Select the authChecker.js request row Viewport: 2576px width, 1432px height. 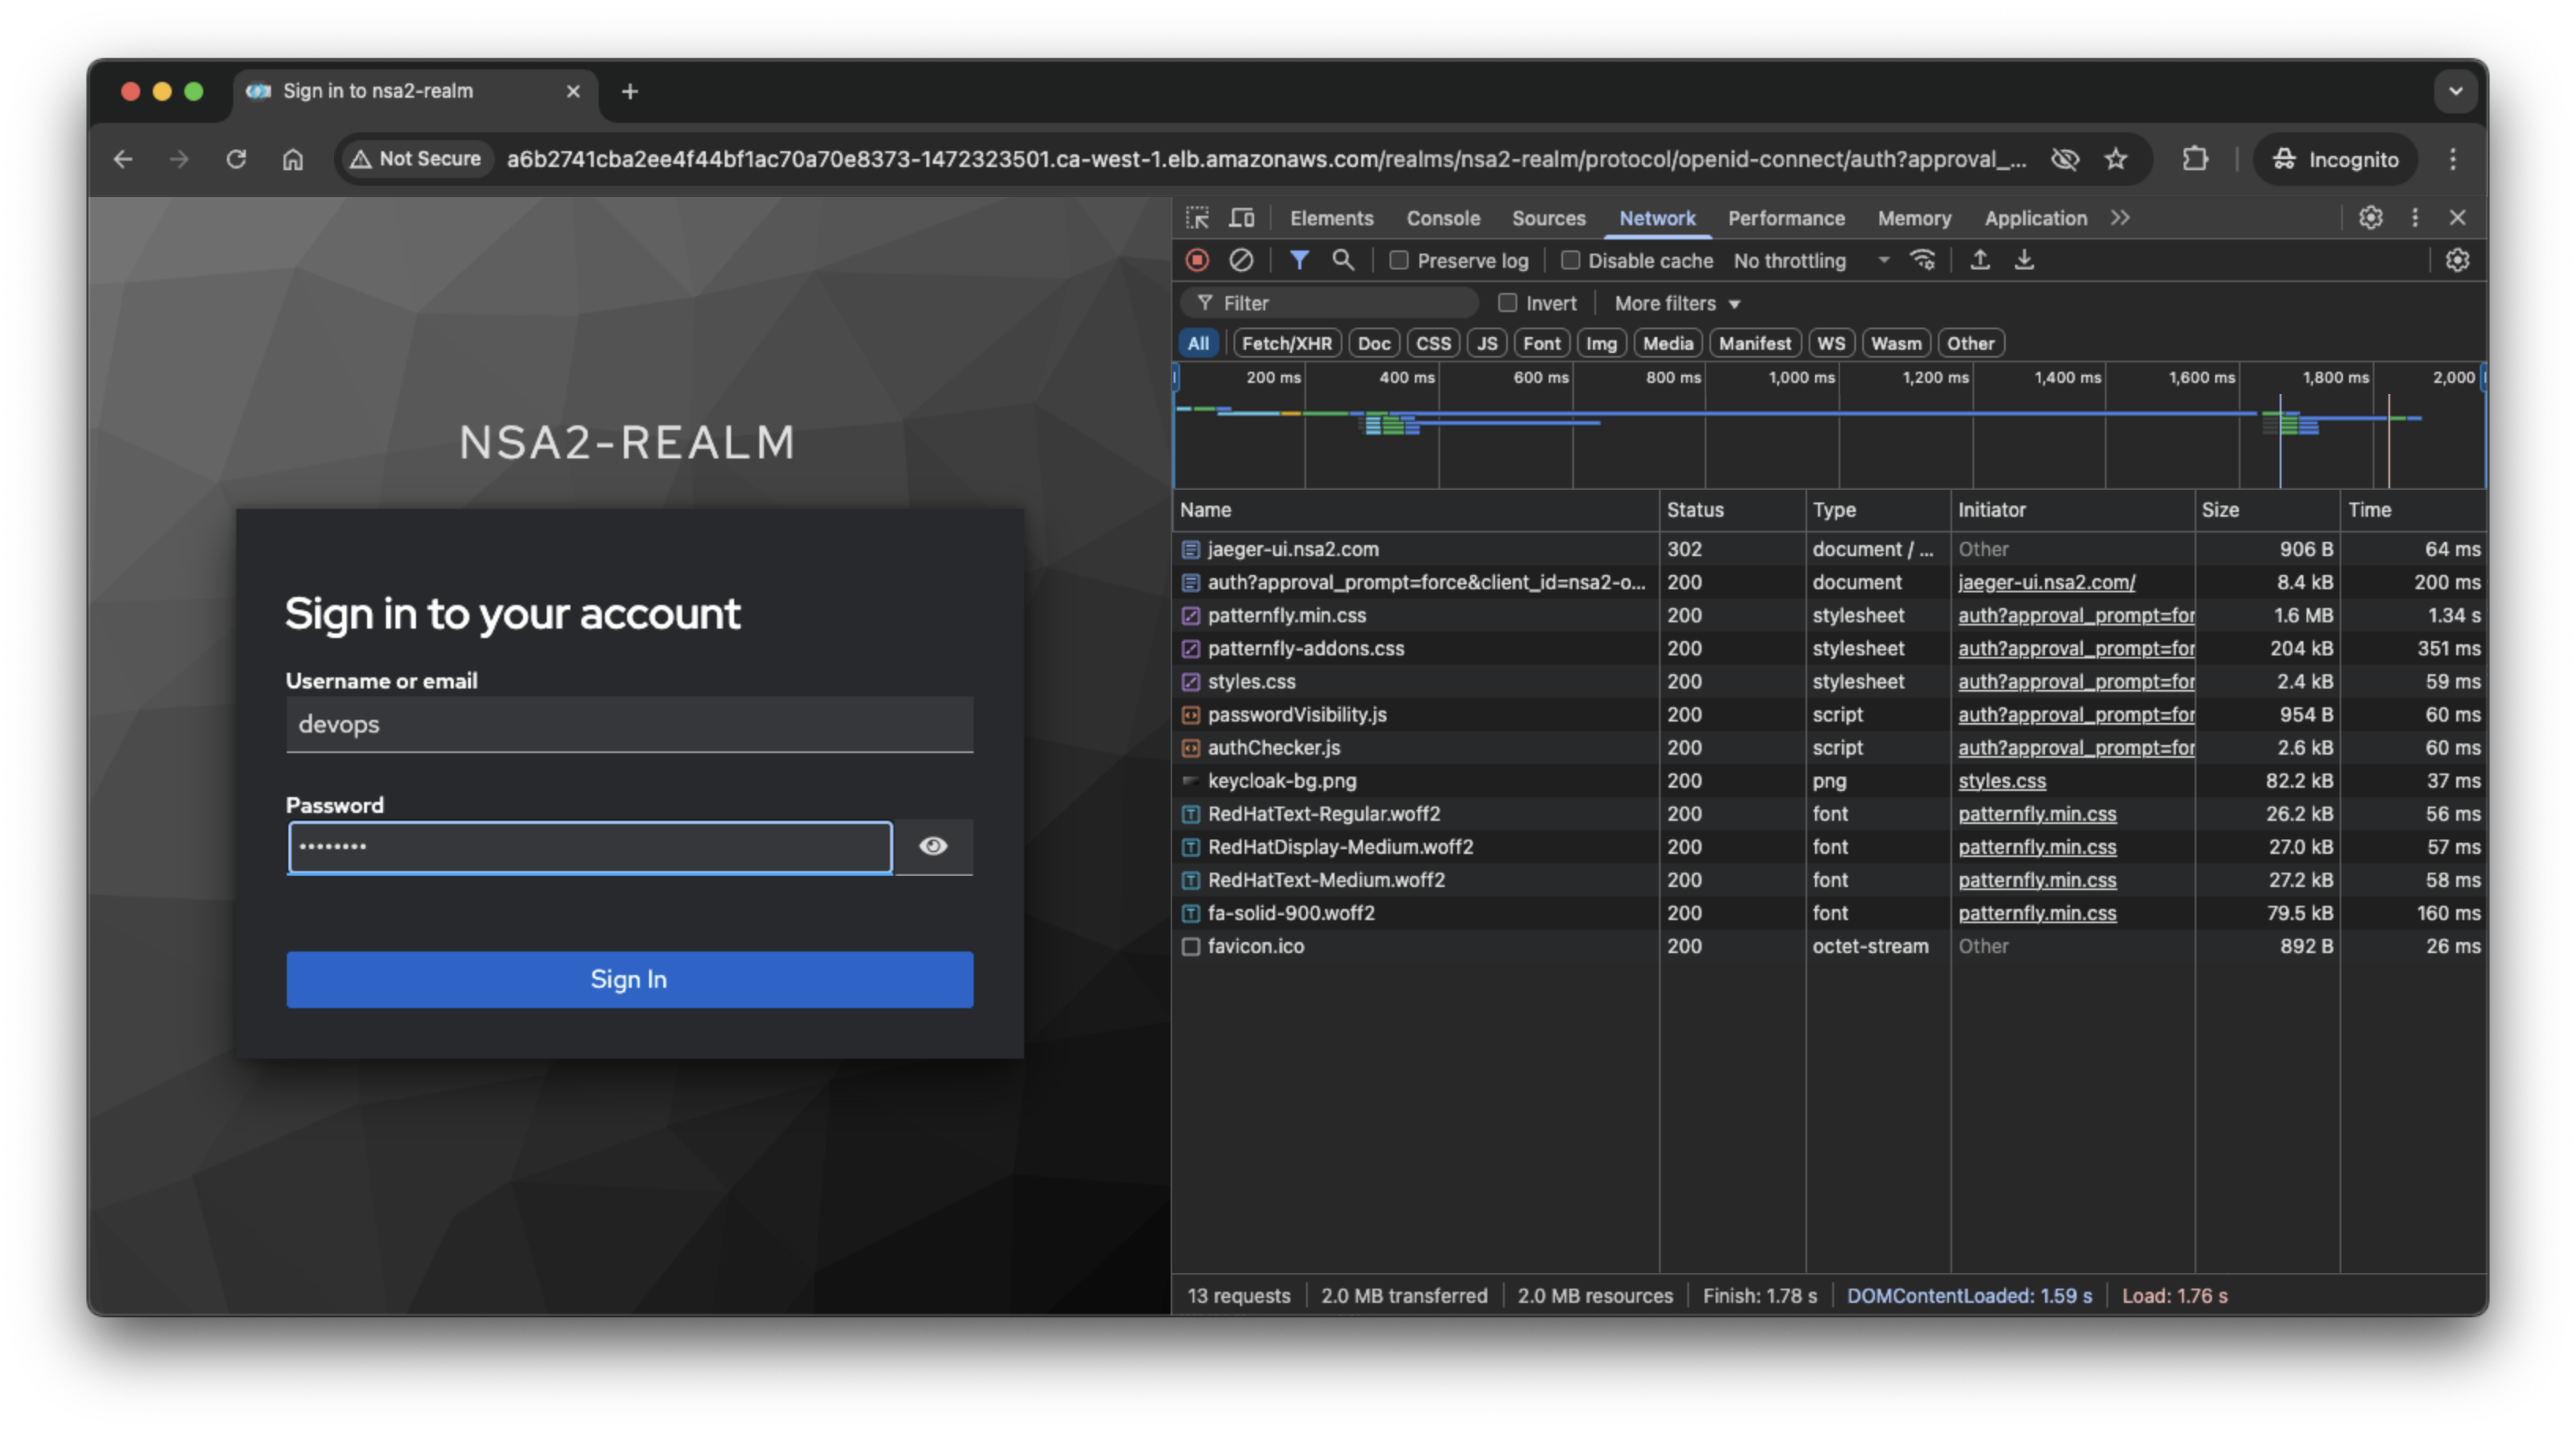coord(1830,747)
